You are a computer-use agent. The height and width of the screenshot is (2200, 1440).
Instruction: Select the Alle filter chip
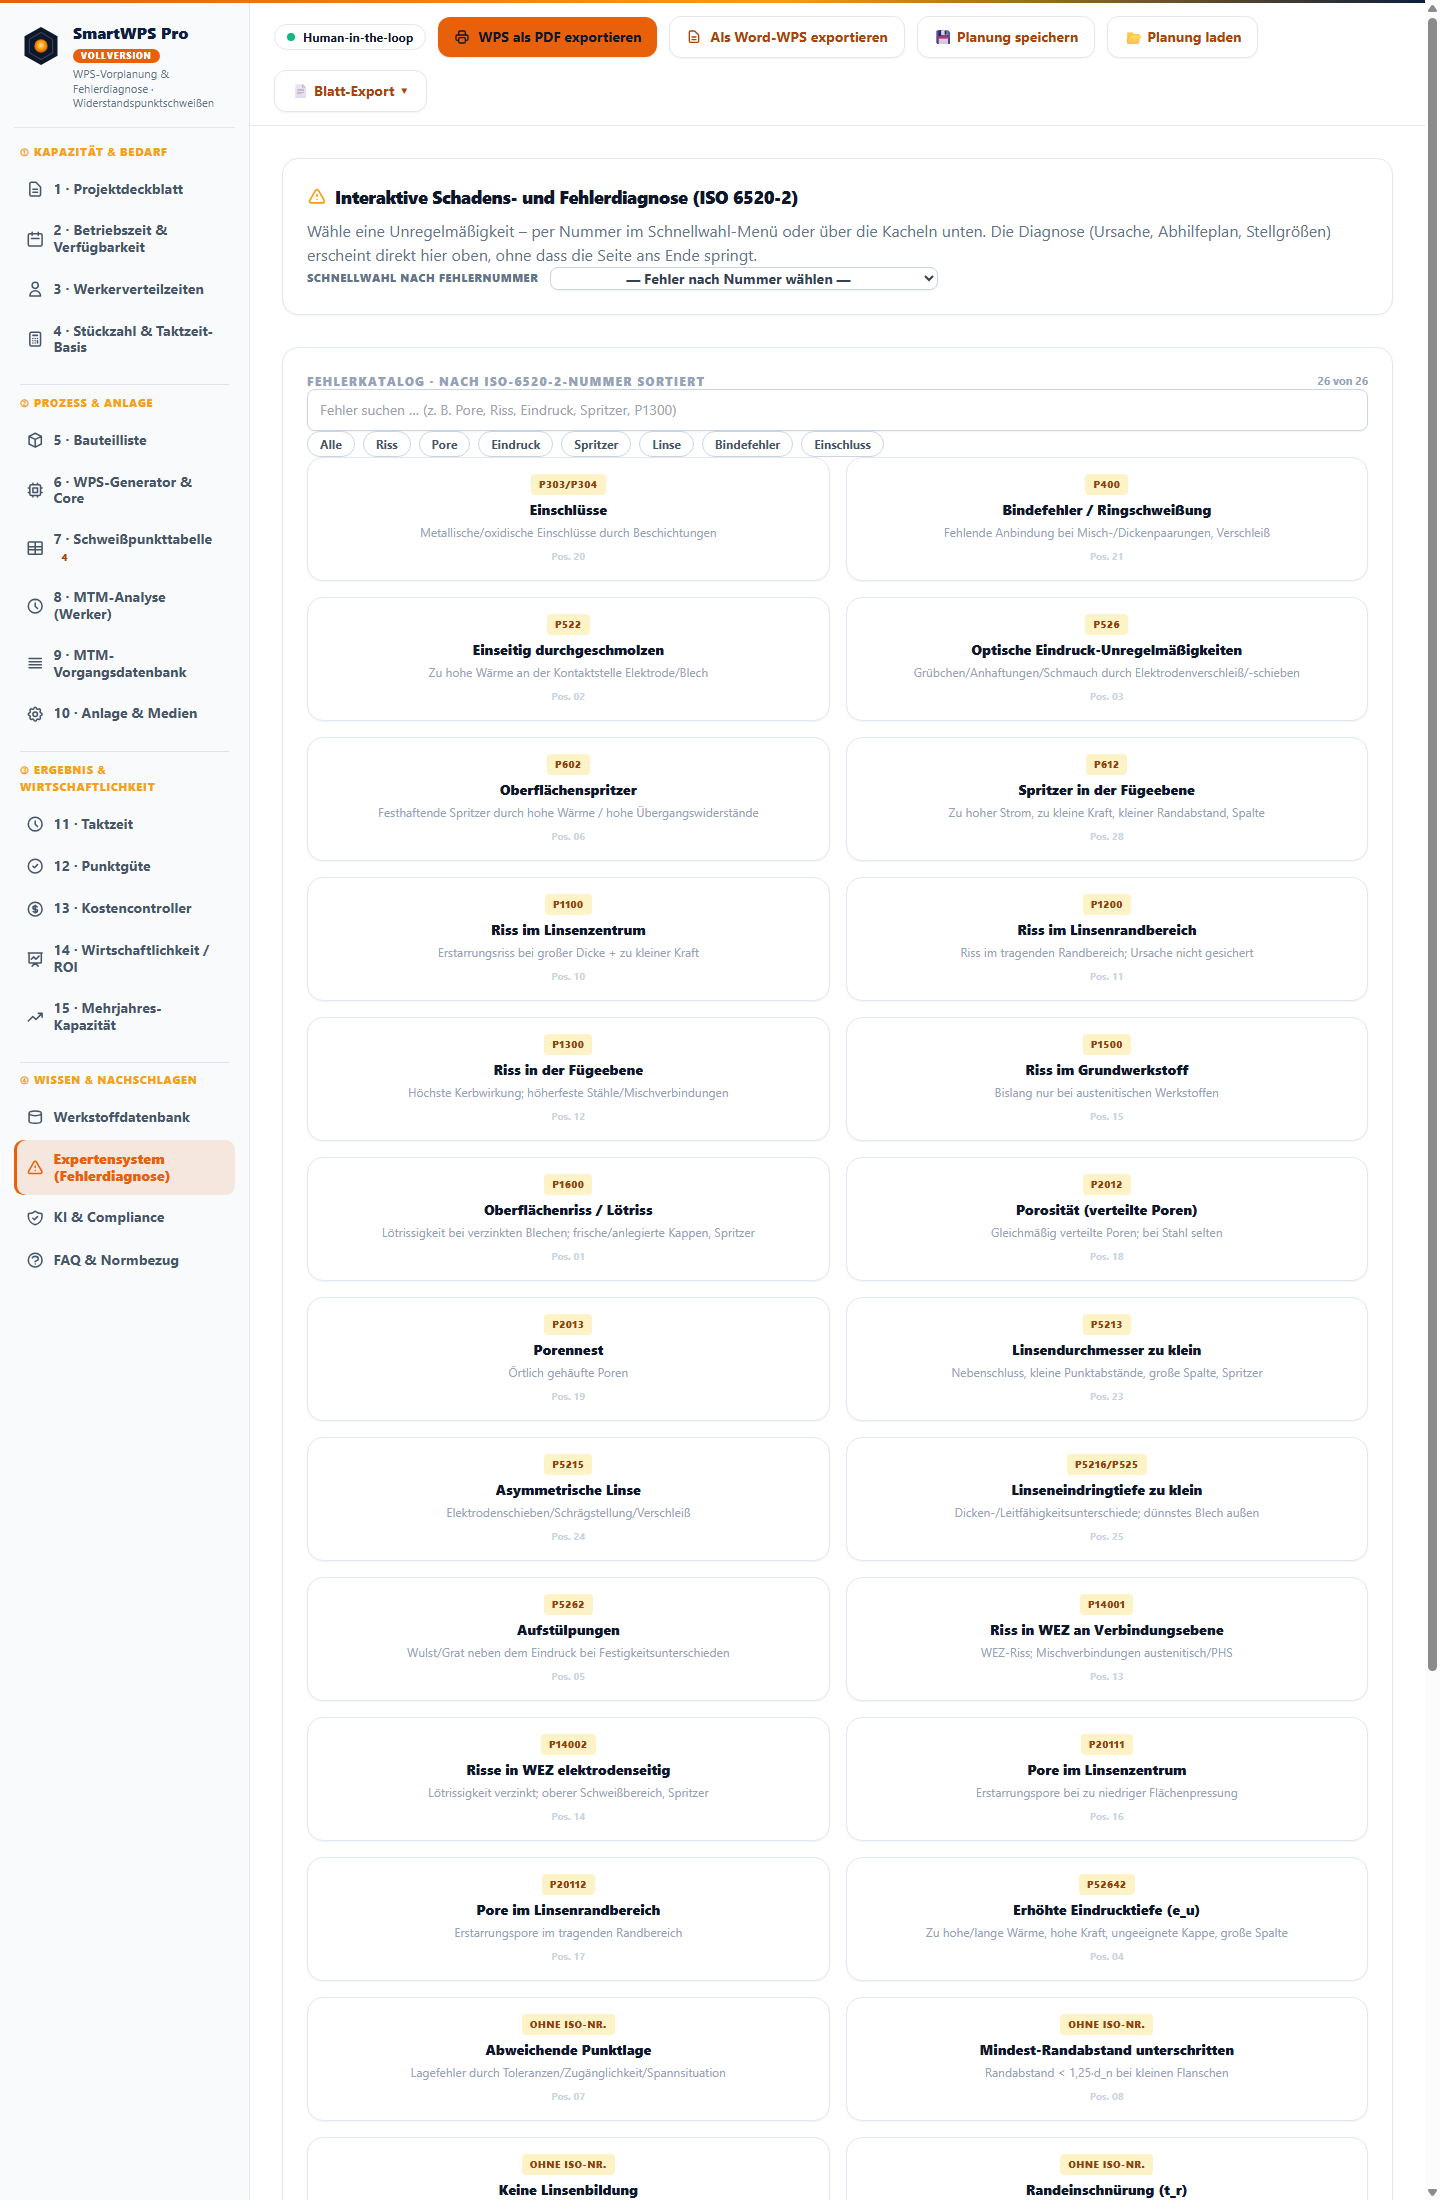(x=331, y=444)
